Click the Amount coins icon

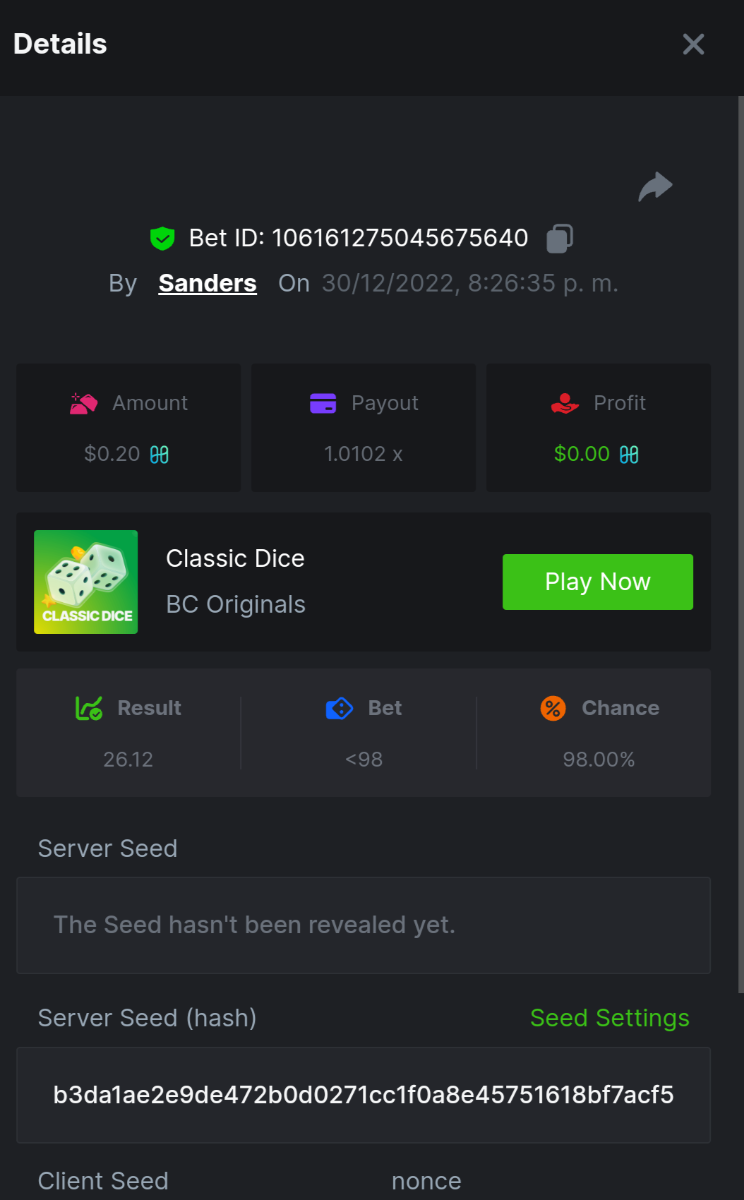point(84,403)
